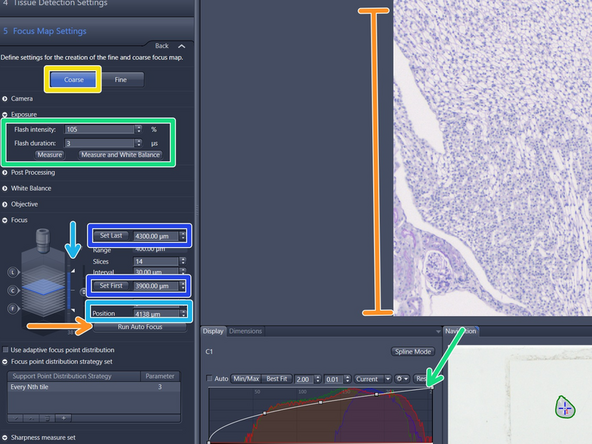Viewport: 592px width, 444px height.
Task: Select the Every Nth tile row
Action: (x=94, y=387)
